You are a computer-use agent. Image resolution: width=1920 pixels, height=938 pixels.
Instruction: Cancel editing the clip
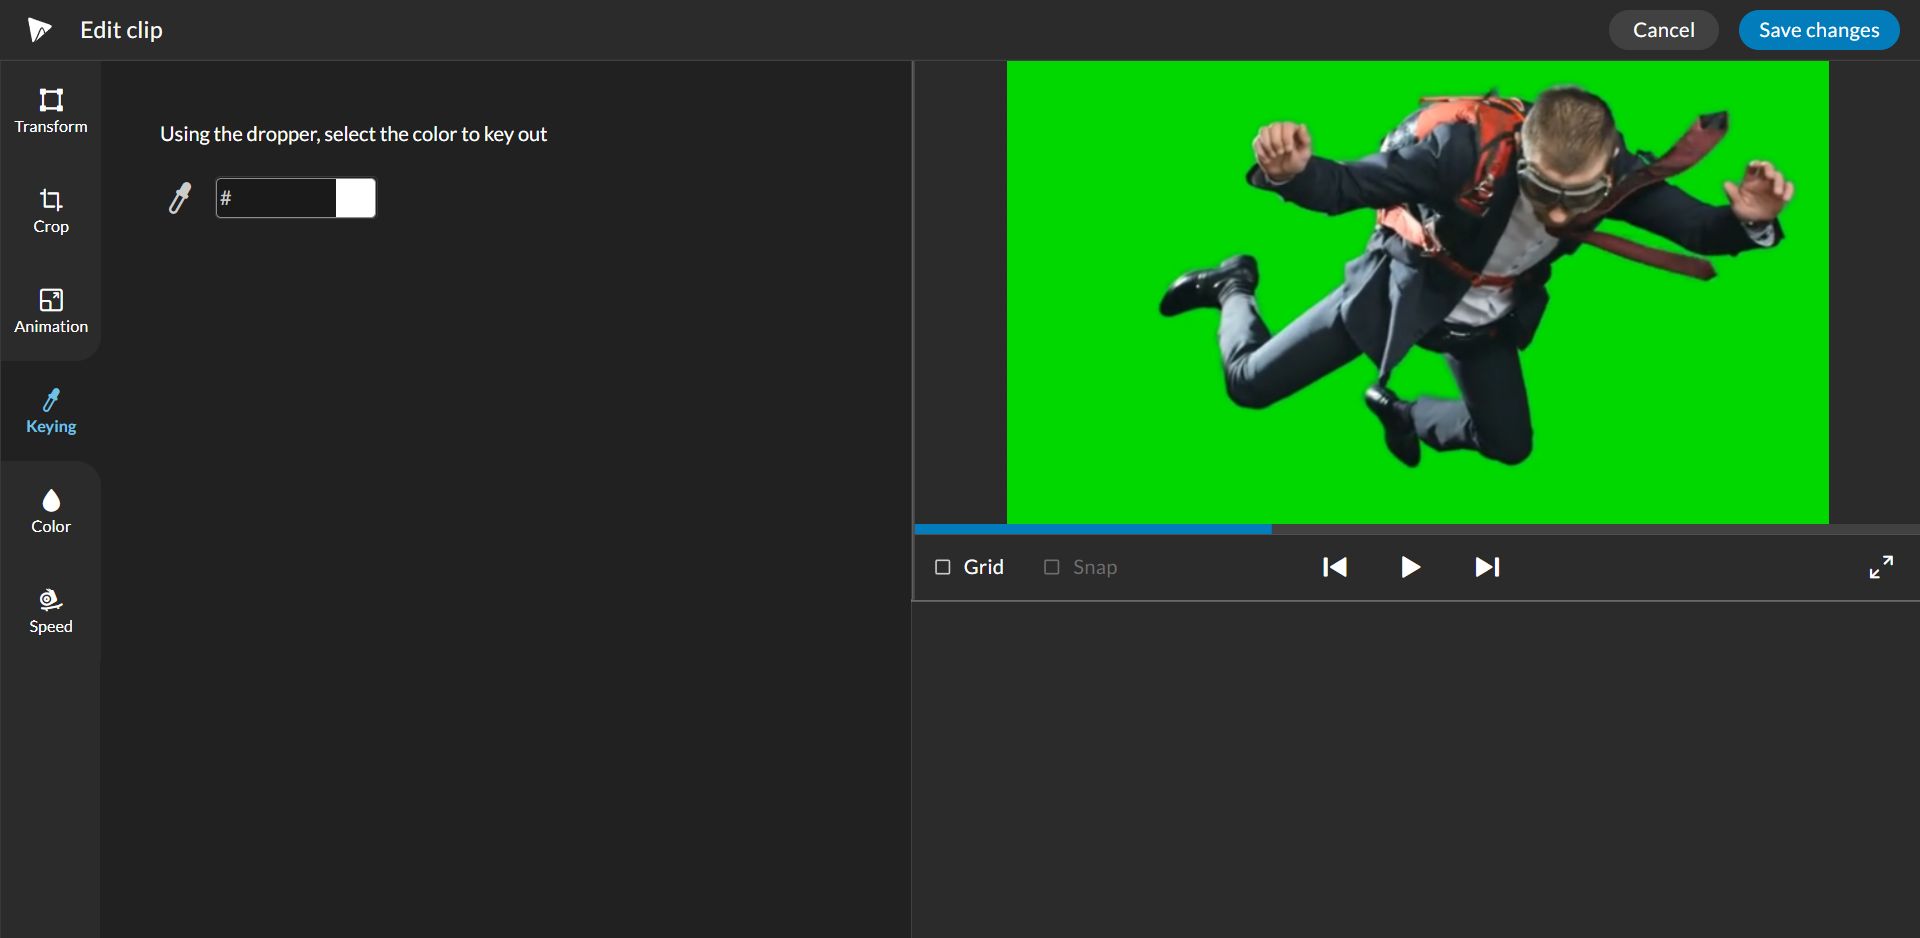[1663, 29]
